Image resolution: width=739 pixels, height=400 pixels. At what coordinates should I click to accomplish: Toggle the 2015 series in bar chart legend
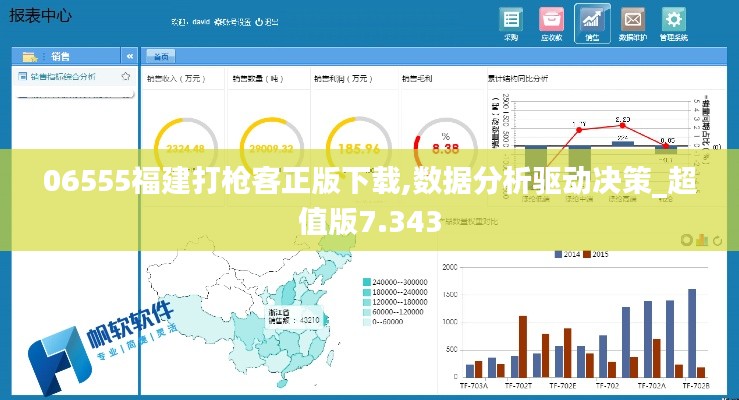click(596, 255)
